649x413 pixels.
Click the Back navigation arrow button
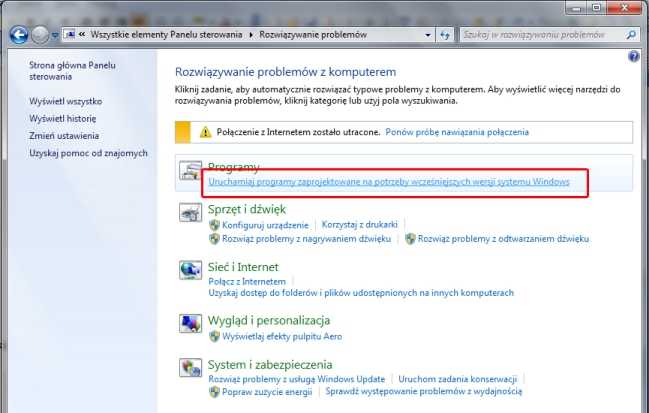(x=18, y=35)
